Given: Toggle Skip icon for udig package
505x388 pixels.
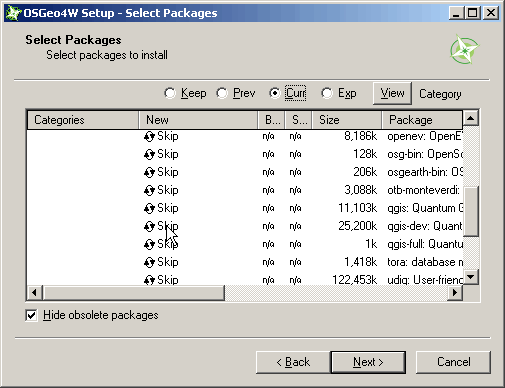Looking at the screenshot, I should [149, 280].
